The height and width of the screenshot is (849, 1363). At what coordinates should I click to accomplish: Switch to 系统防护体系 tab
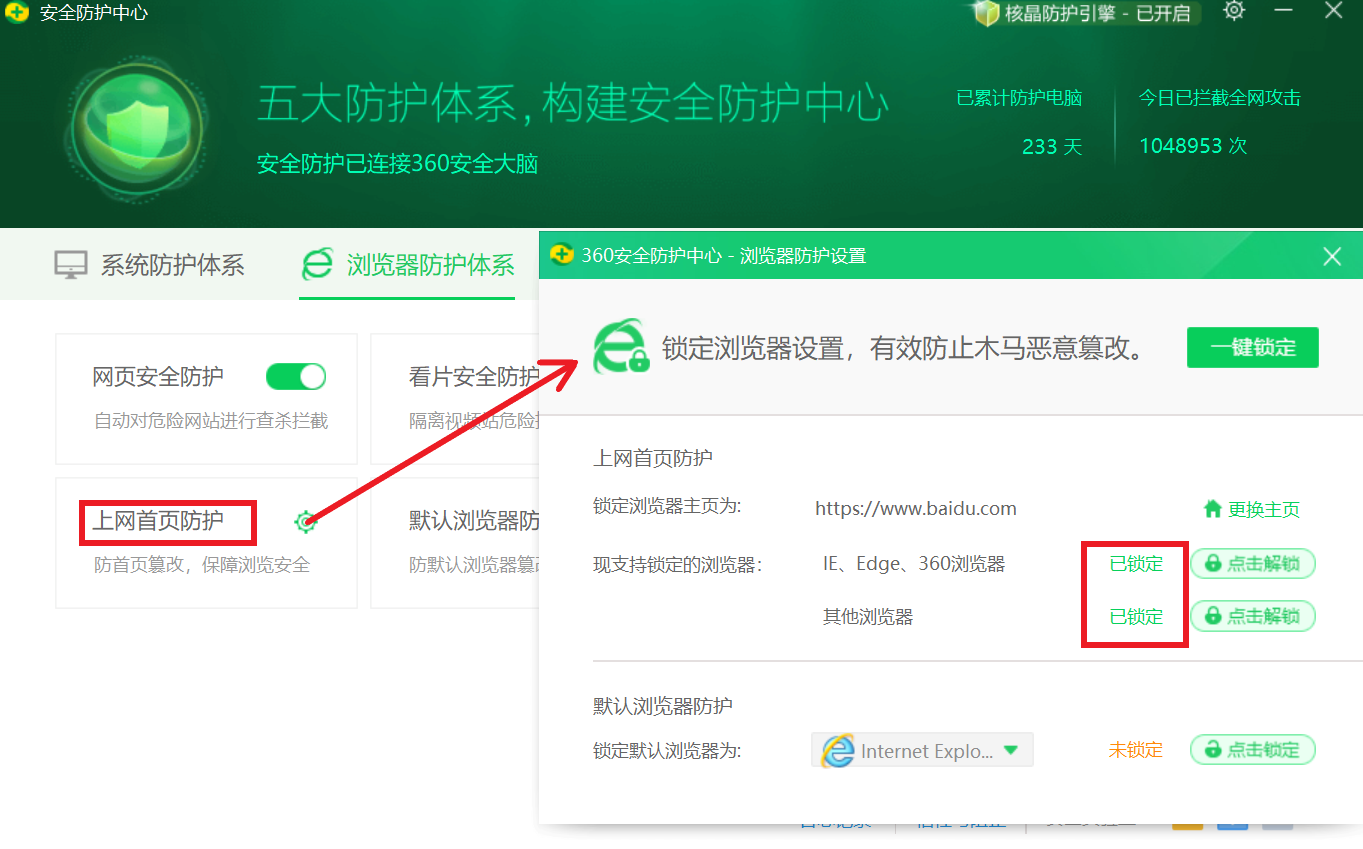149,265
